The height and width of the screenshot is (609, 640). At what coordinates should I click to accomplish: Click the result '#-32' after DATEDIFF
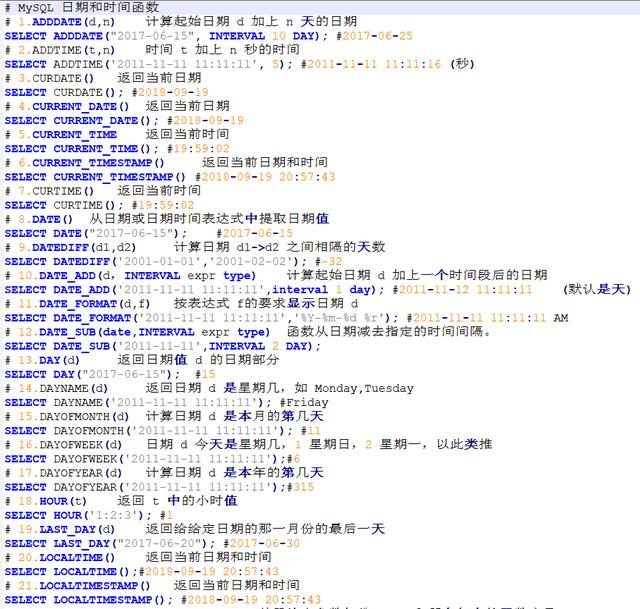point(329,261)
